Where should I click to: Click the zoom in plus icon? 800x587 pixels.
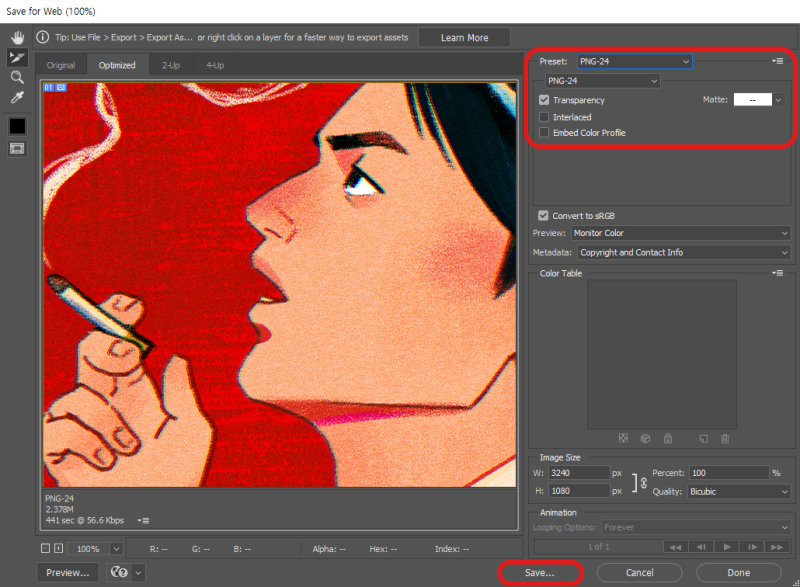pos(59,548)
